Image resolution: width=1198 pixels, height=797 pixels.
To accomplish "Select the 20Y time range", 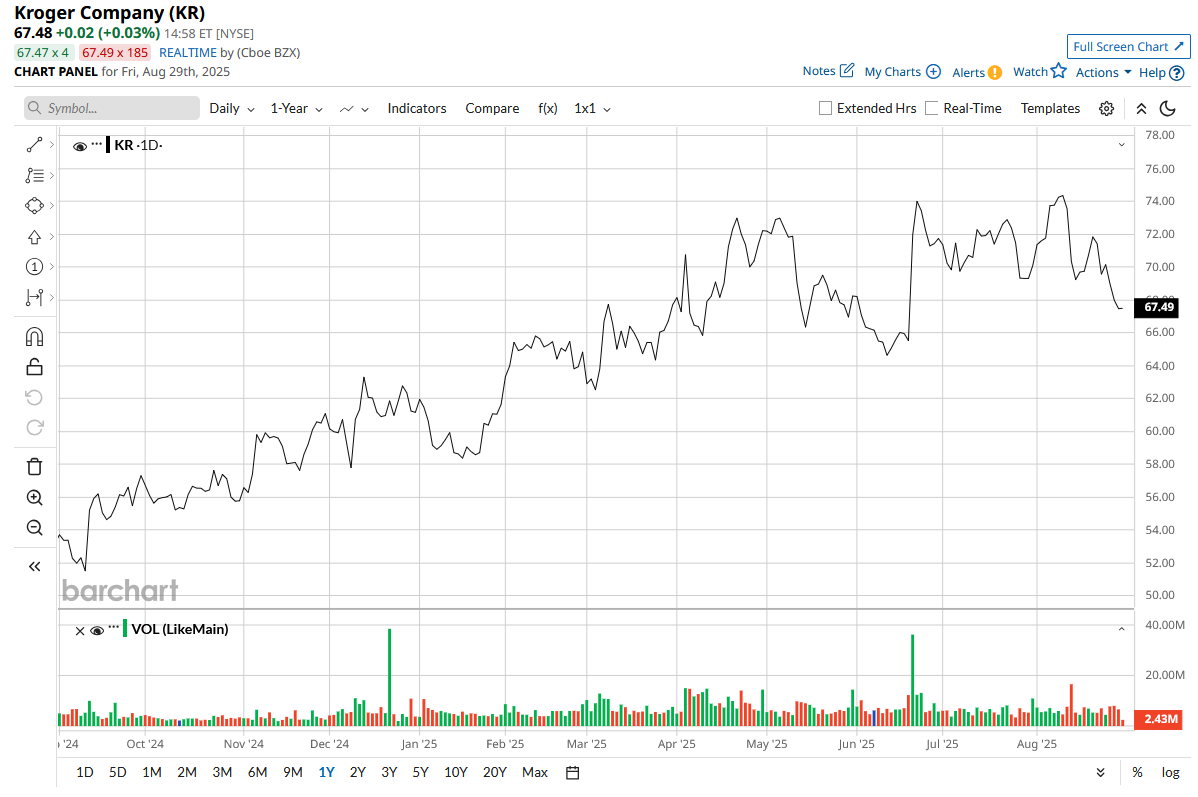I will click(494, 773).
